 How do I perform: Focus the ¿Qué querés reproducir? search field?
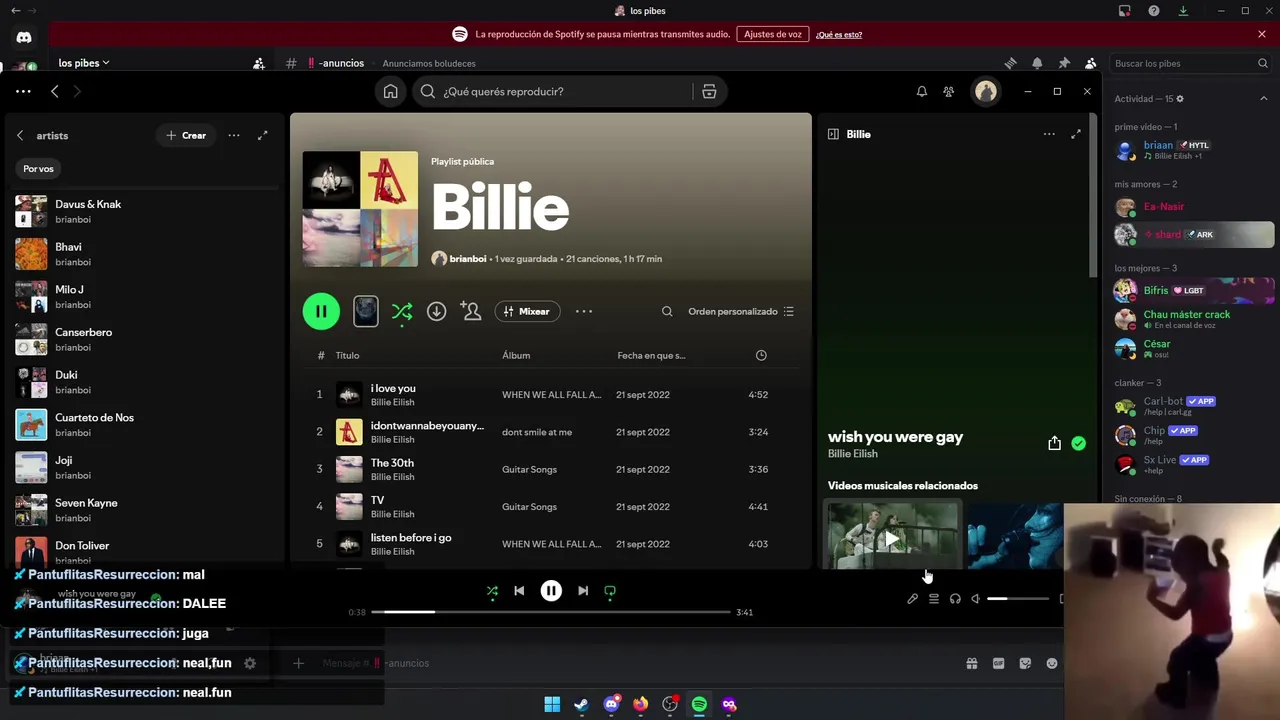pos(553,91)
